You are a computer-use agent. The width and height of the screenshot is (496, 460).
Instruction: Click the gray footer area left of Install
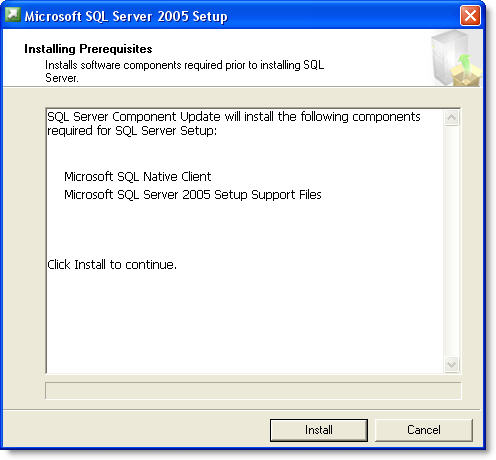[x=133, y=430]
